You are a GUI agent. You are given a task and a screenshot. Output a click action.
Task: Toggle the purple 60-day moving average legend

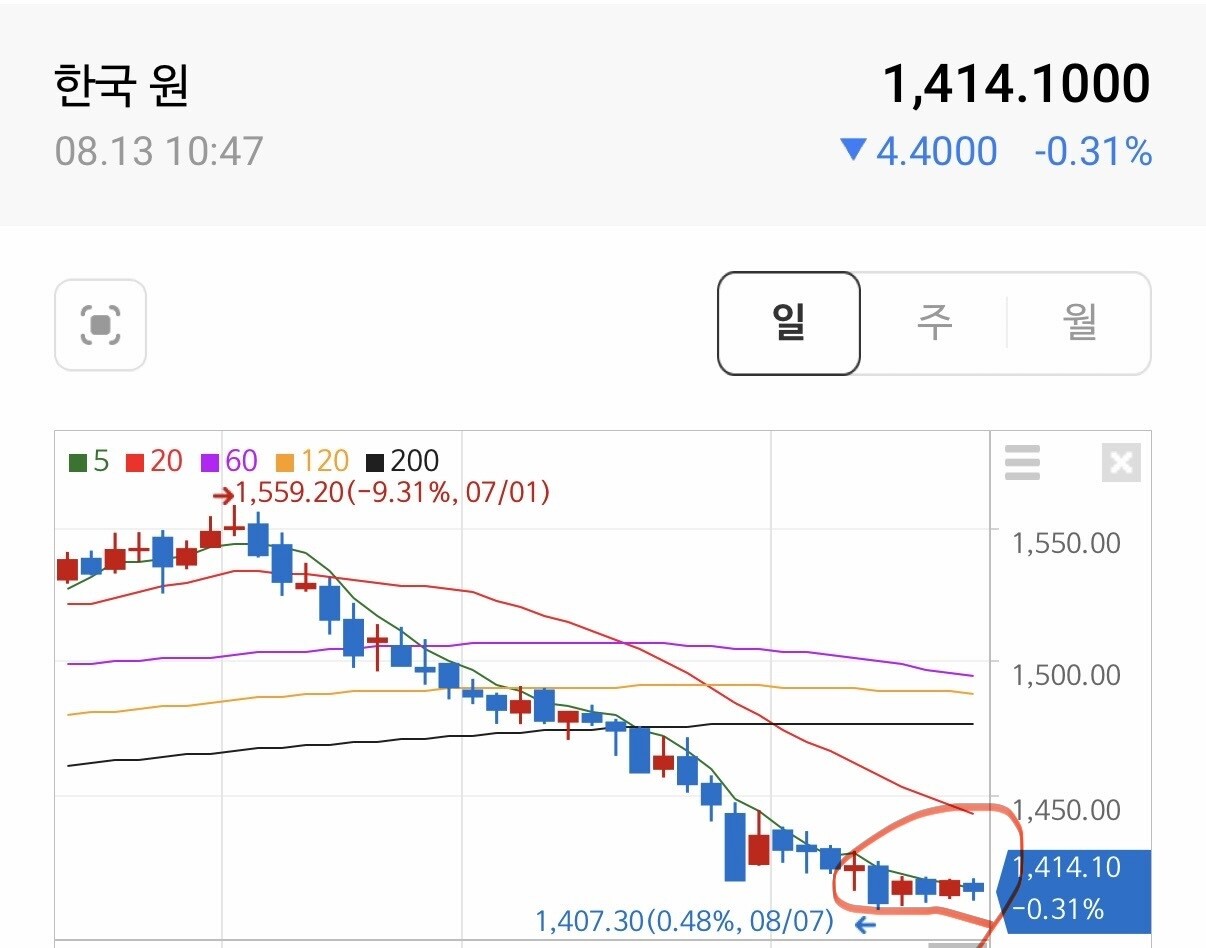coord(229,461)
